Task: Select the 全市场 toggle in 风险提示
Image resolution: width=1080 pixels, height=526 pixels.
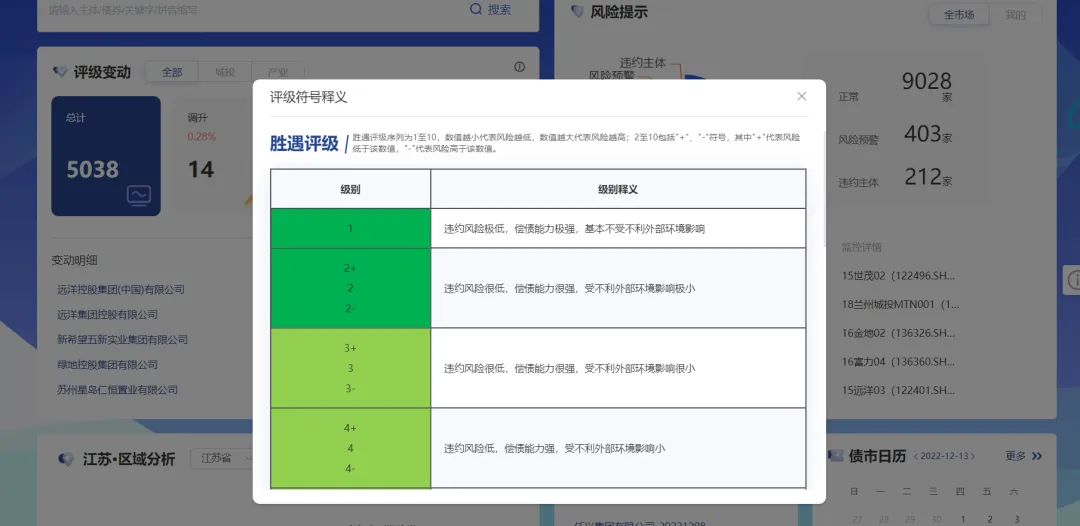Action: [958, 15]
